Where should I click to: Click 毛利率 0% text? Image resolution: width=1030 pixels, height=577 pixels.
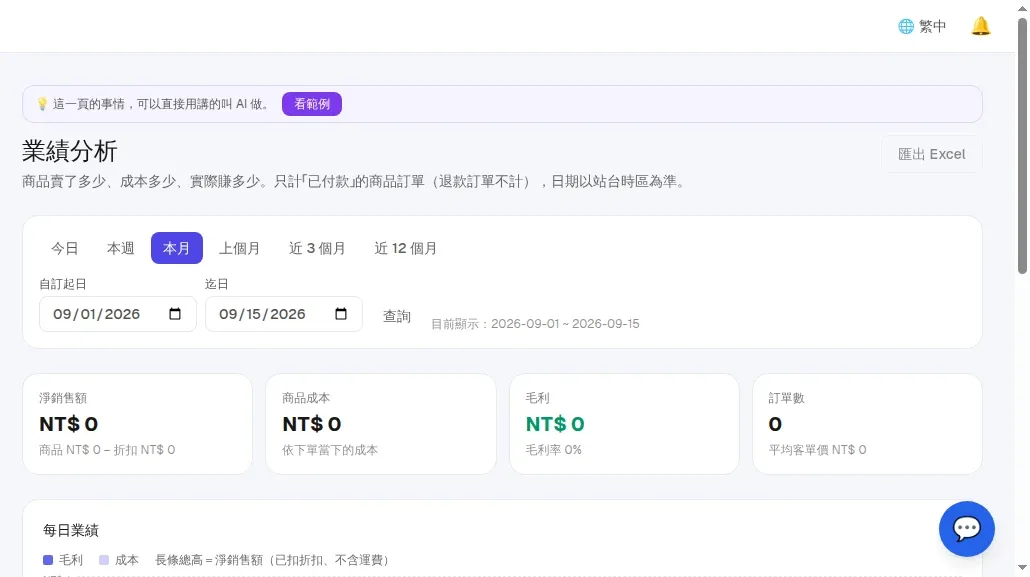[554, 450]
